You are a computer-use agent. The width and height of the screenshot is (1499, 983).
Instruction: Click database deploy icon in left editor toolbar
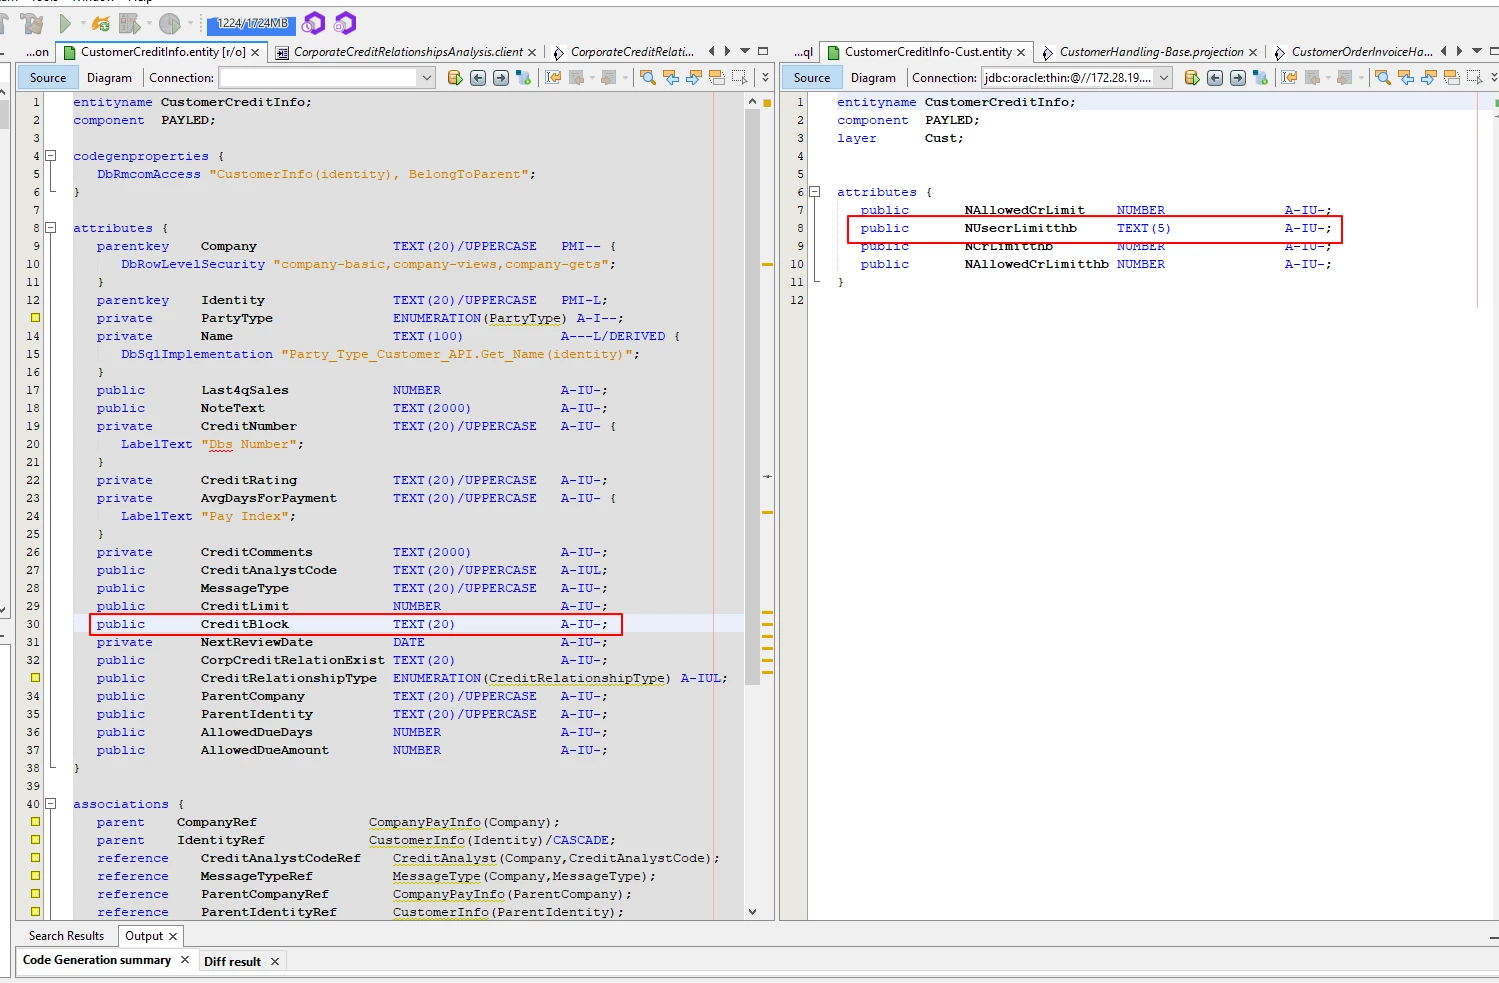coord(523,77)
